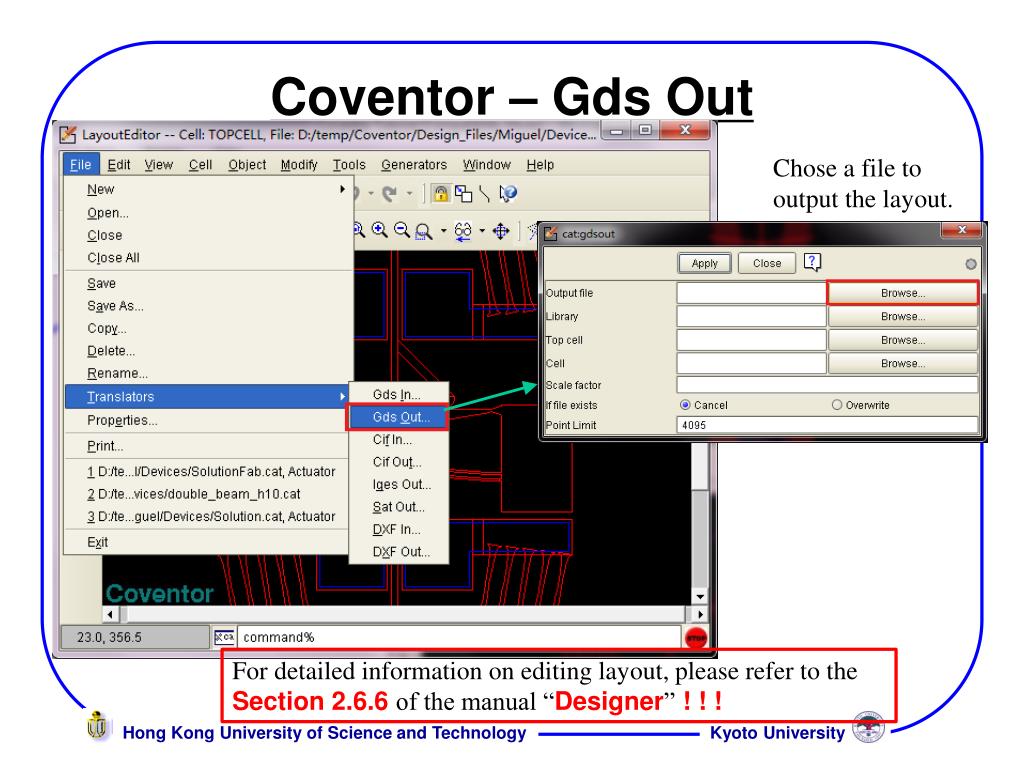Click the cat:gdsout title bar icon
This screenshot has width=1024, height=768.
551,234
